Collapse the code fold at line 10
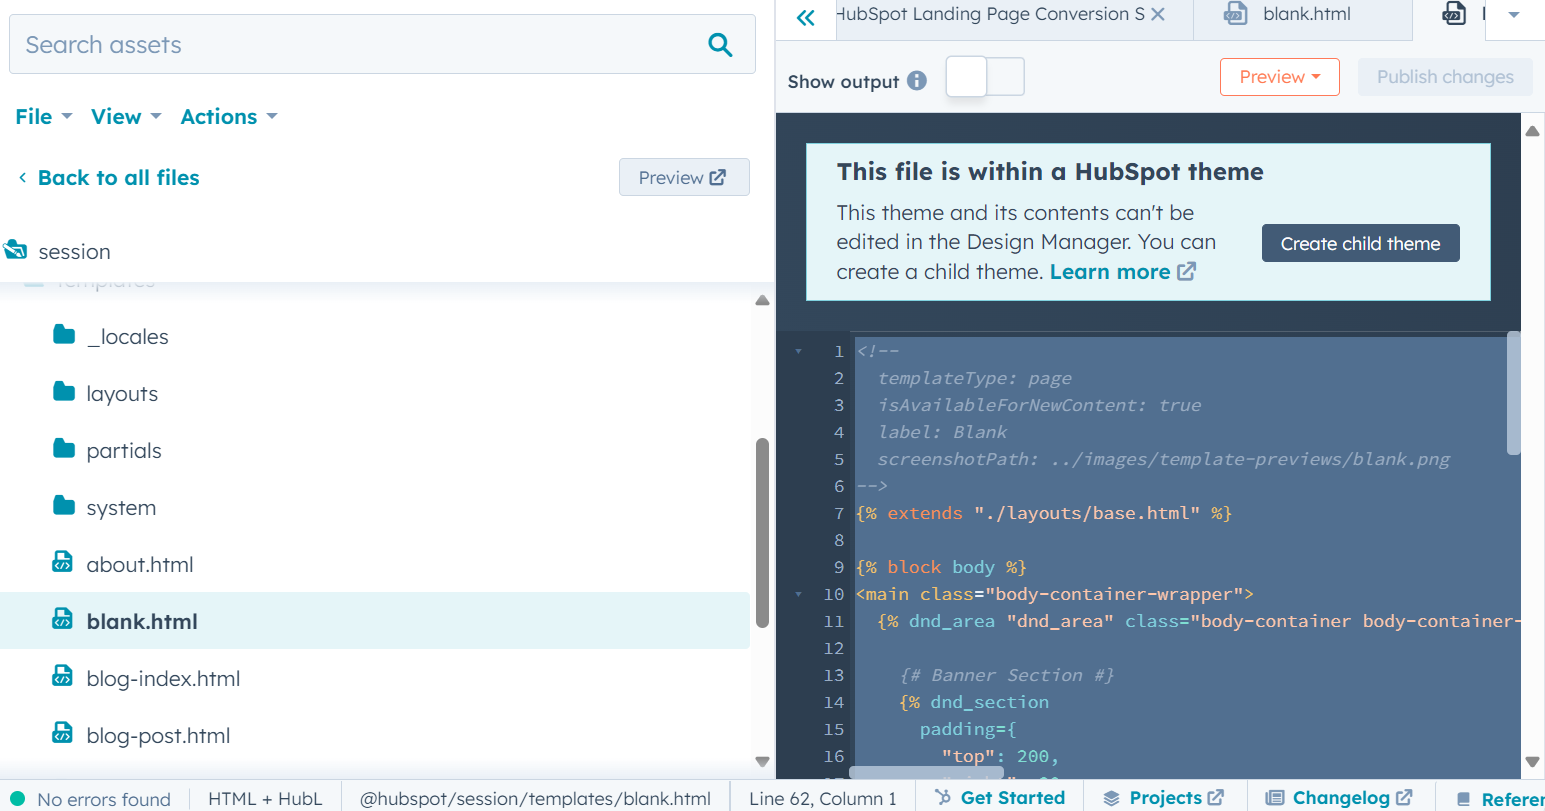1545x811 pixels. pos(797,593)
